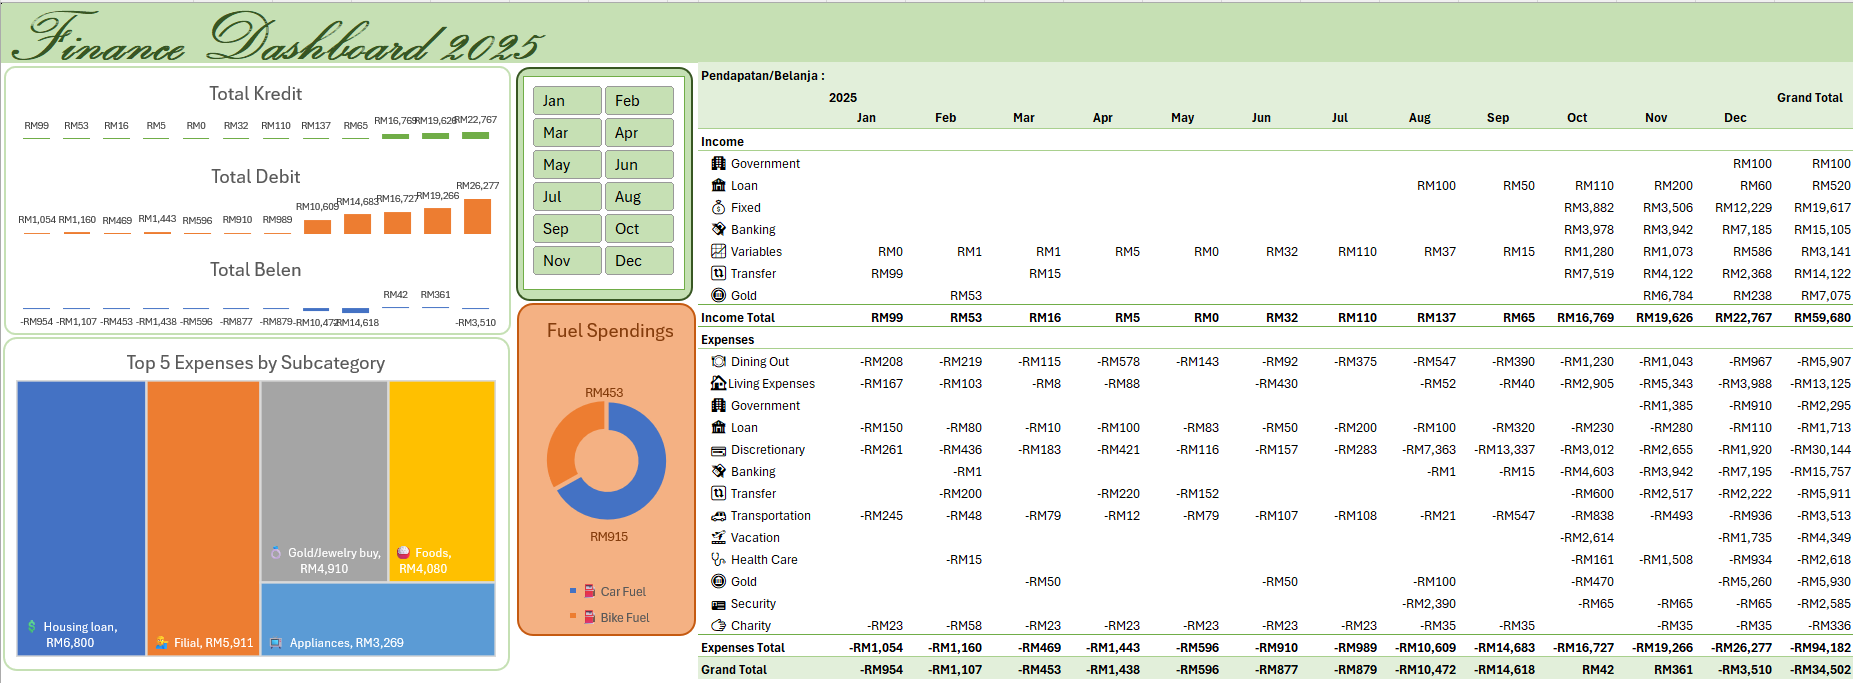Screen dimensions: 1853x683
Task: Select the Appliances treemap tile
Action: (x=378, y=618)
